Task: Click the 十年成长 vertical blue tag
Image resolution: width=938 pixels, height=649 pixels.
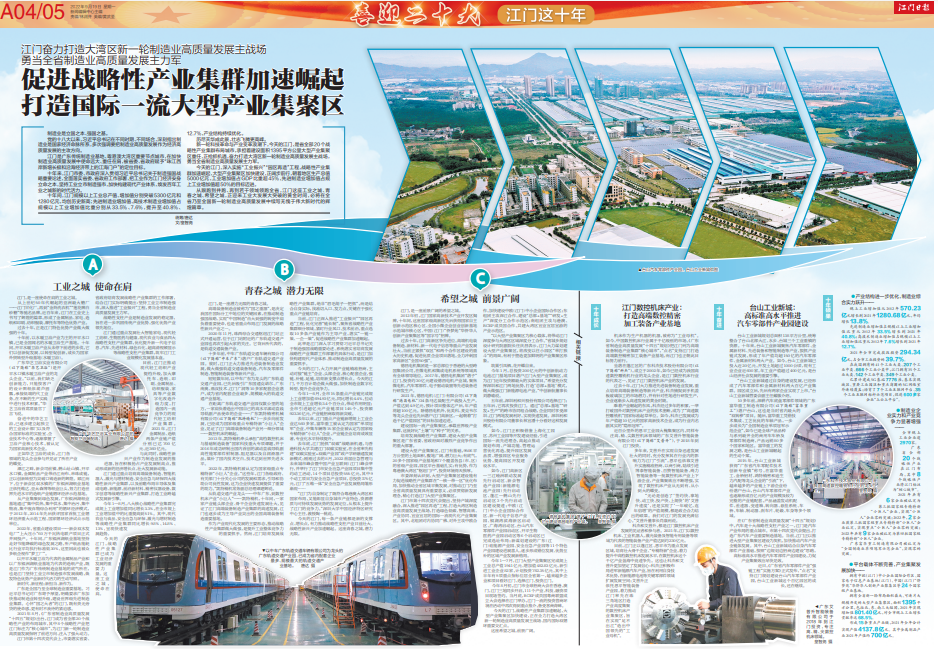Action: pos(596,317)
